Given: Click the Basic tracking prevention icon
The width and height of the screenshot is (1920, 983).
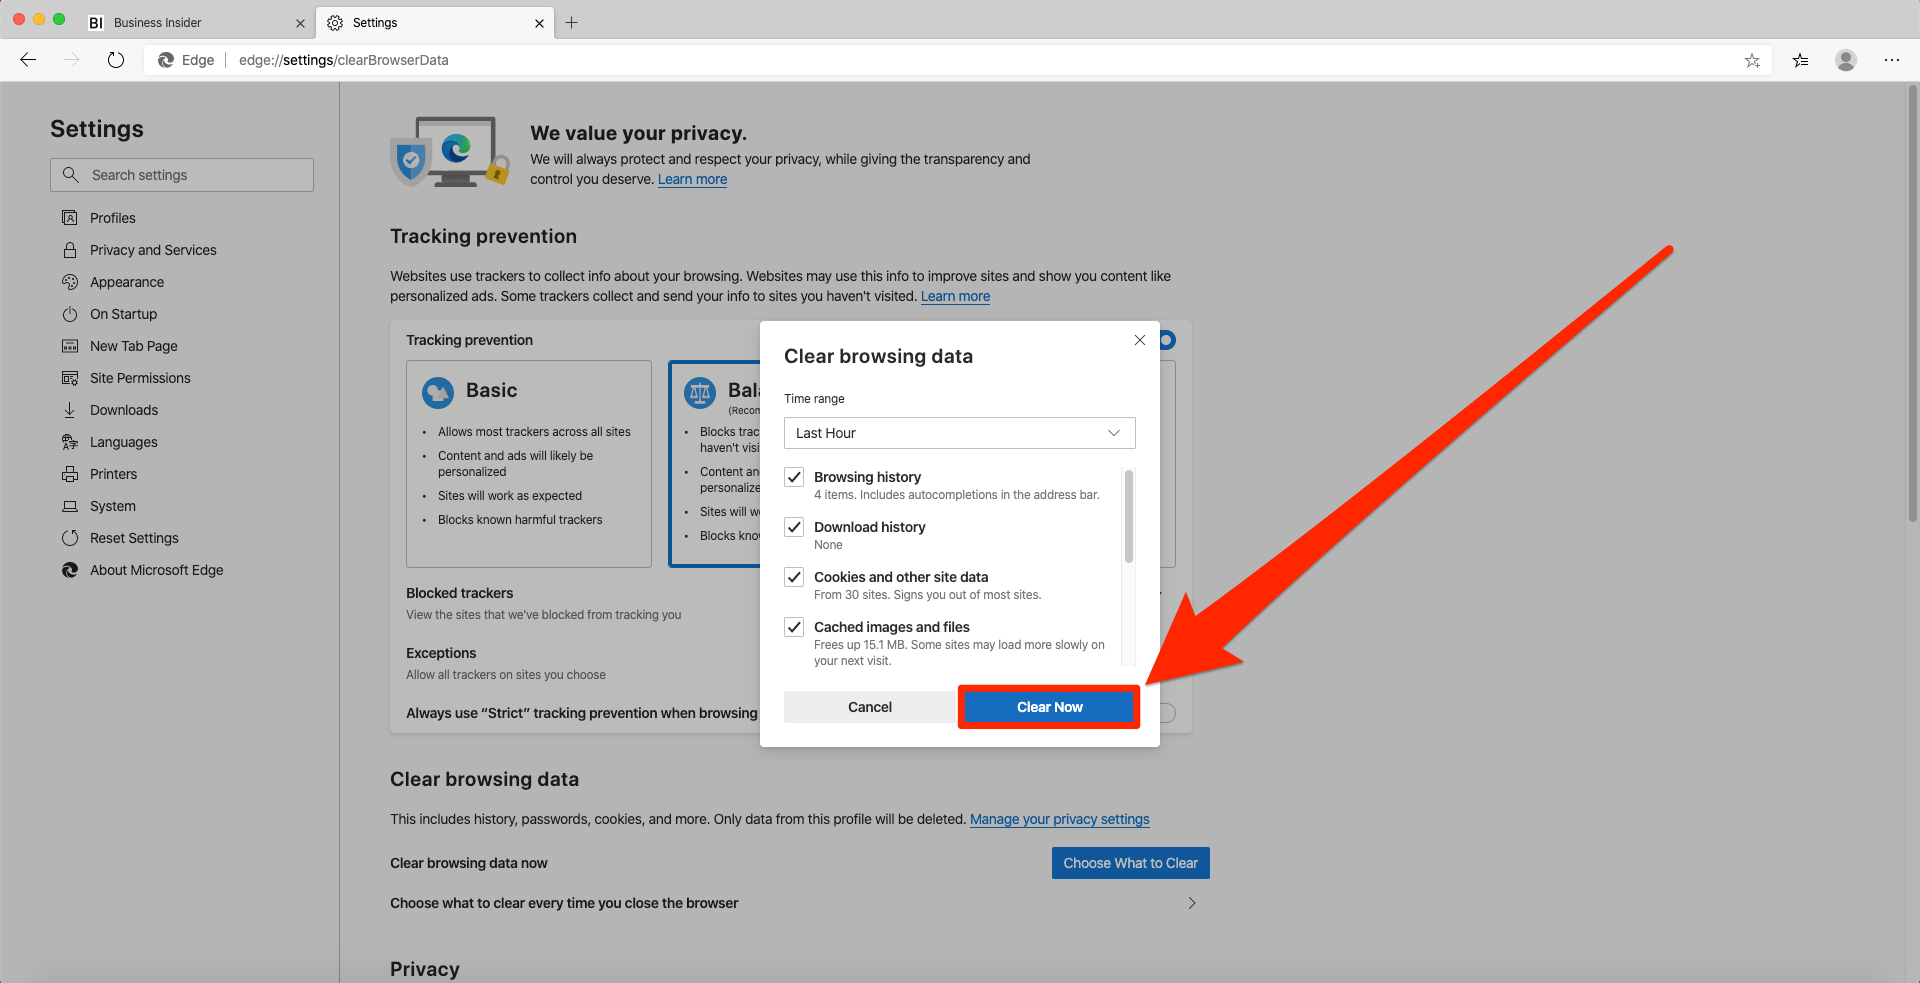Looking at the screenshot, I should coord(438,392).
